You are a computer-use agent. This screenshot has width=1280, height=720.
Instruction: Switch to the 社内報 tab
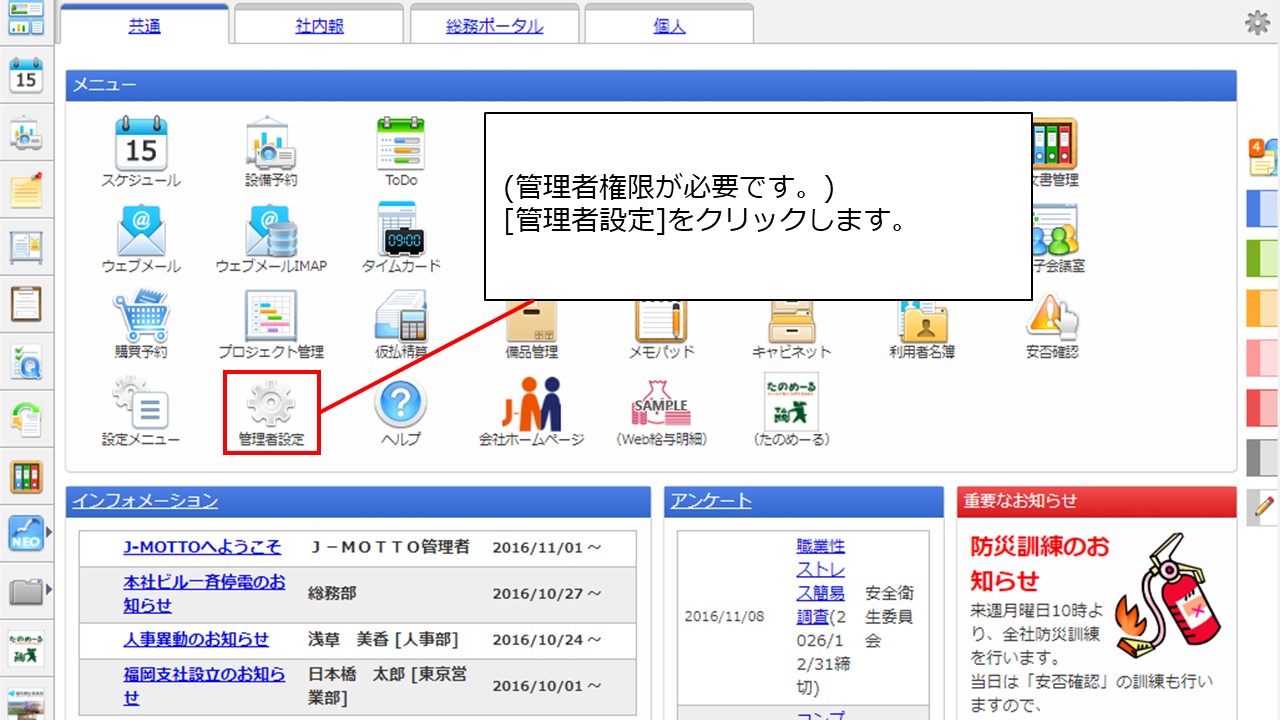(318, 25)
